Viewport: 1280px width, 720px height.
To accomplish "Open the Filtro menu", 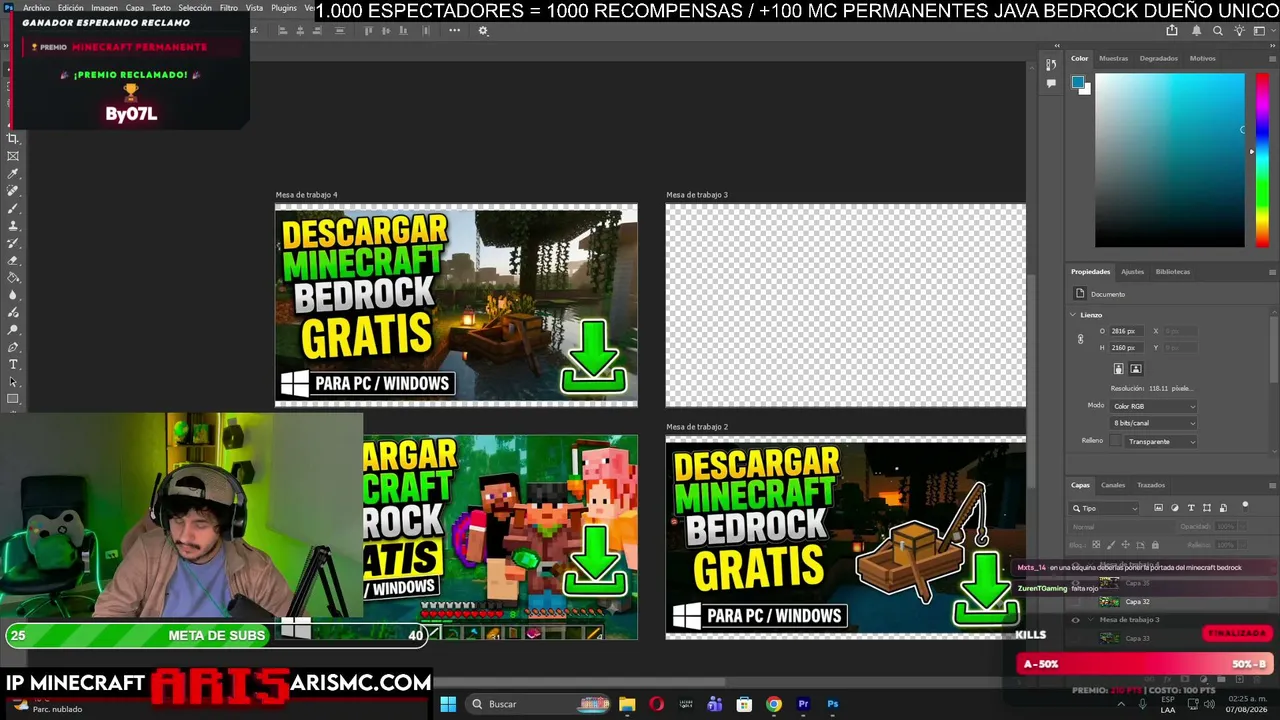I will pyautogui.click(x=229, y=8).
